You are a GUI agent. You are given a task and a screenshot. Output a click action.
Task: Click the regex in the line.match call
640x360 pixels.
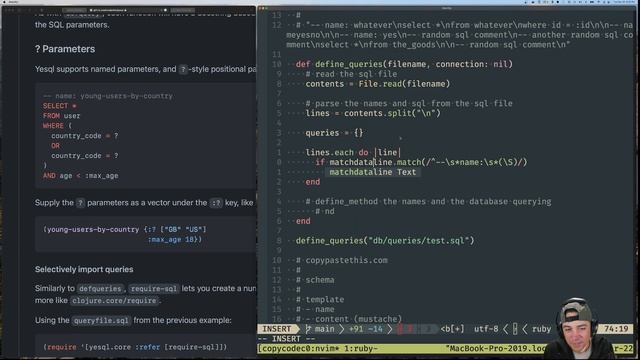point(473,162)
